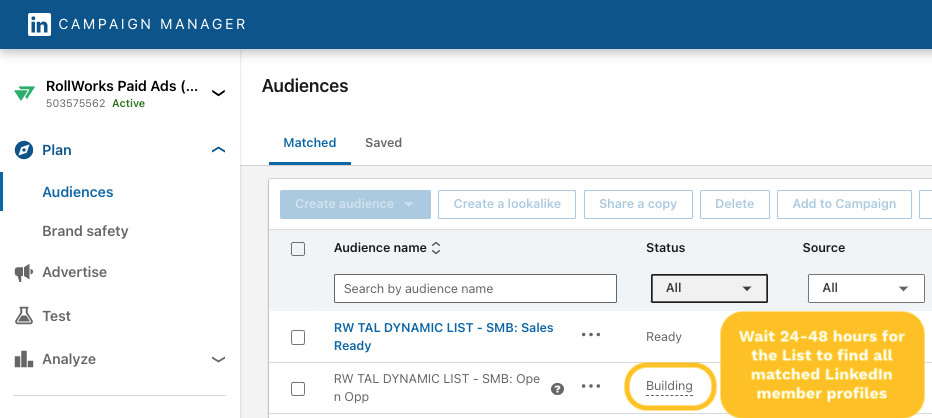This screenshot has height=418, width=932.
Task: Toggle the select all audiences checkbox
Action: point(298,249)
